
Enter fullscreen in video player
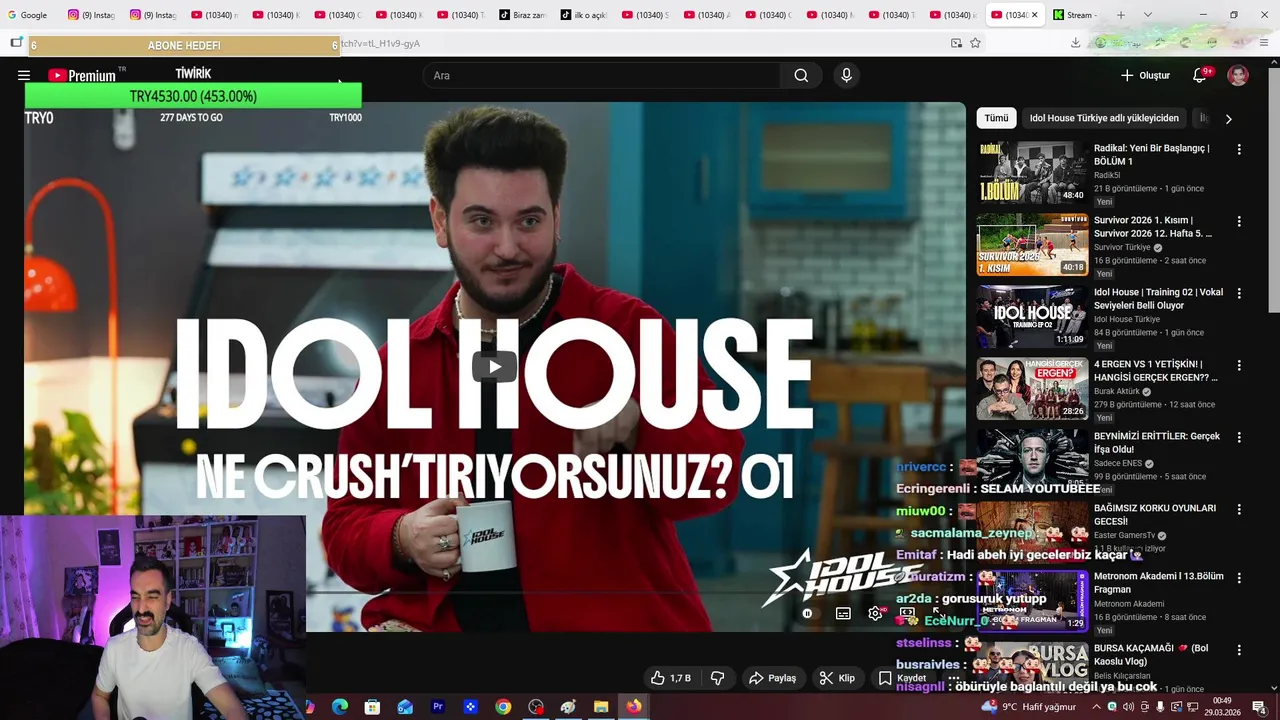[x=938, y=612]
